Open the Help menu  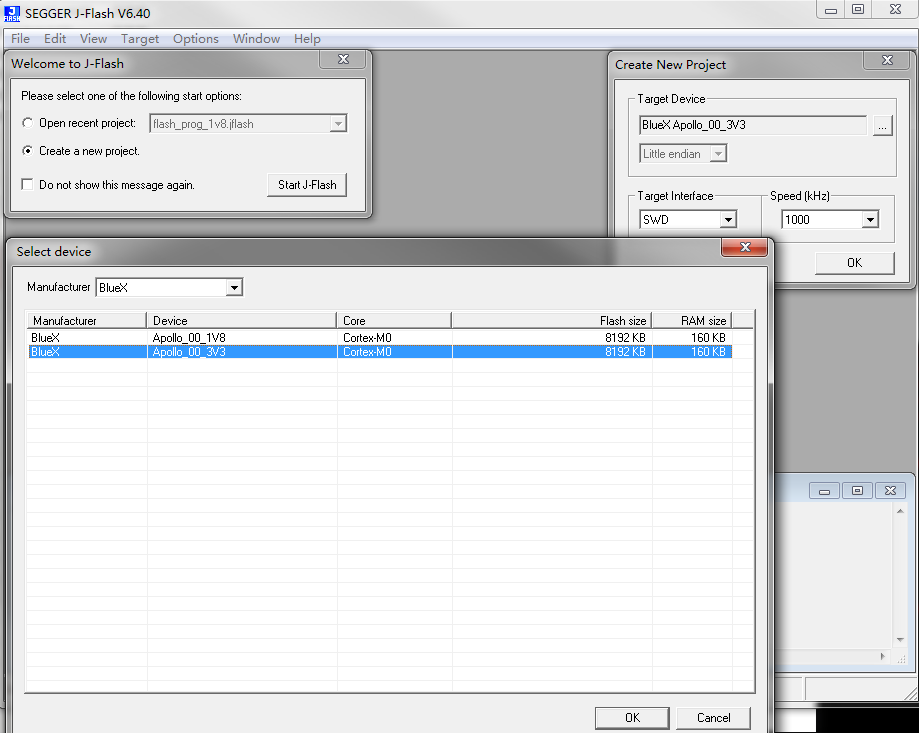click(307, 39)
